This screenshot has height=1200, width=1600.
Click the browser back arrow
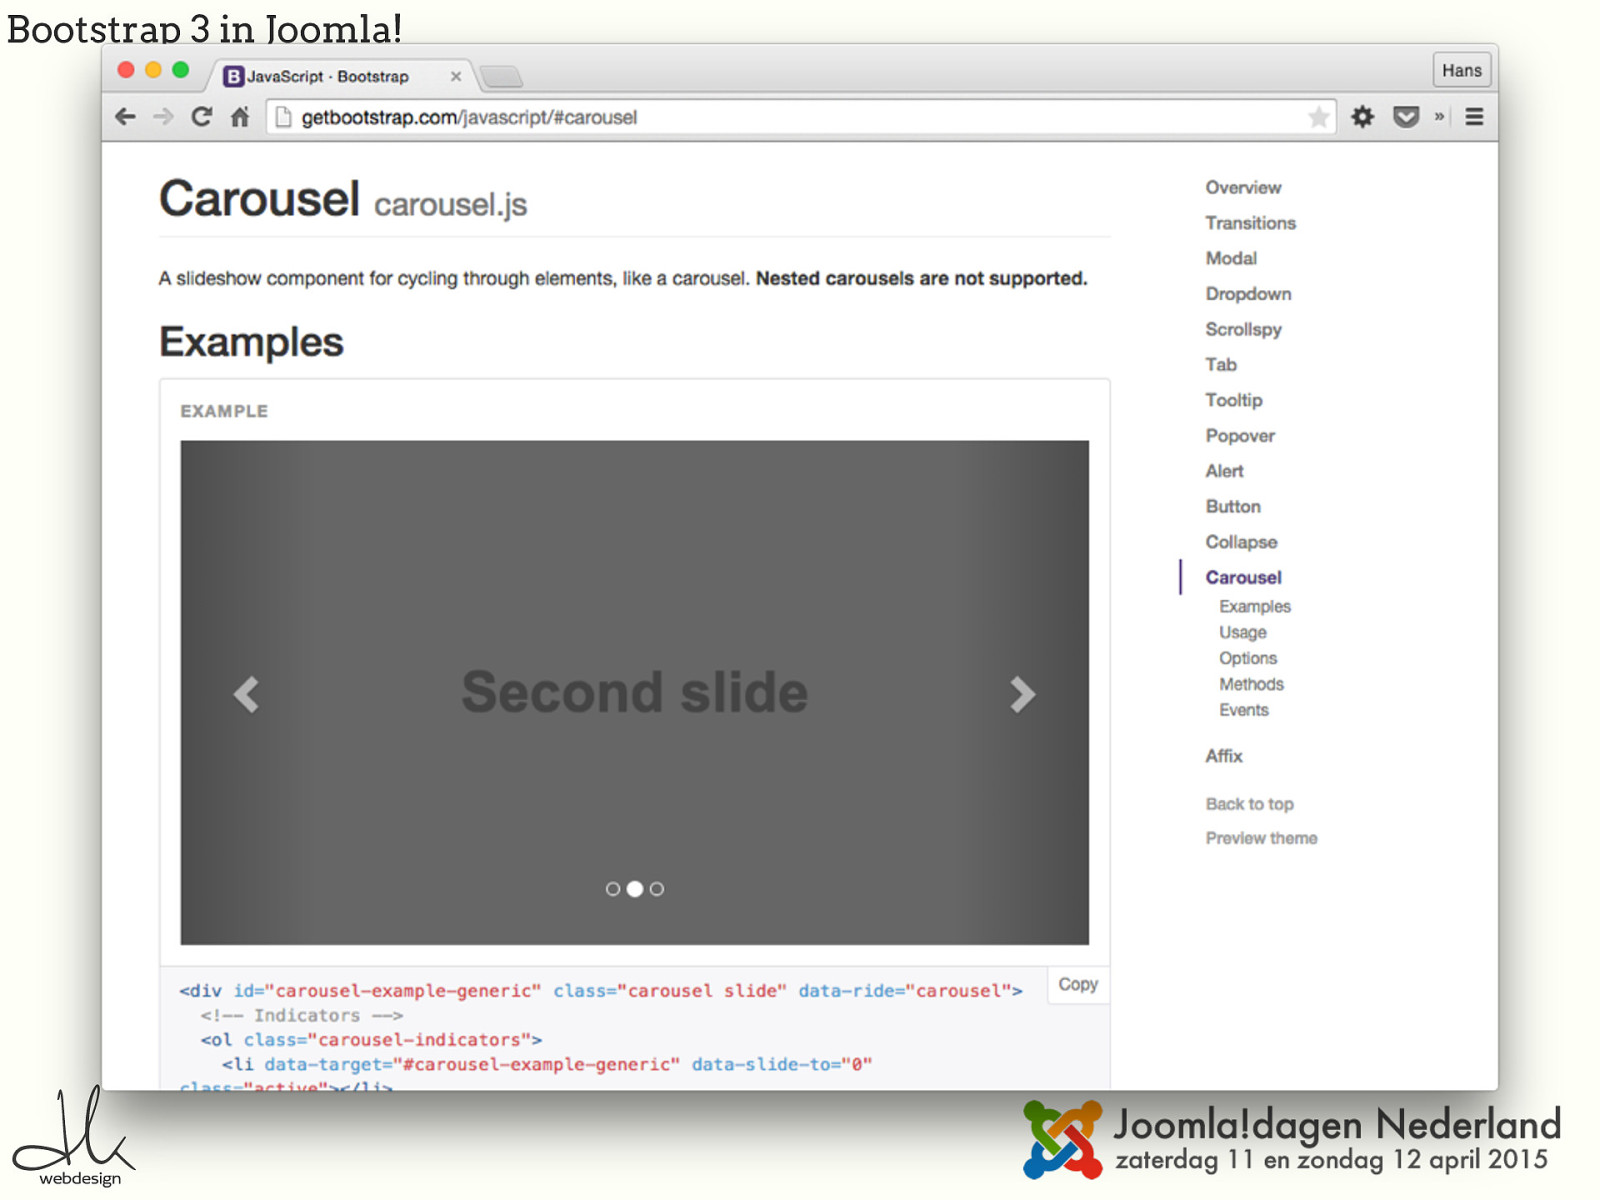[125, 117]
